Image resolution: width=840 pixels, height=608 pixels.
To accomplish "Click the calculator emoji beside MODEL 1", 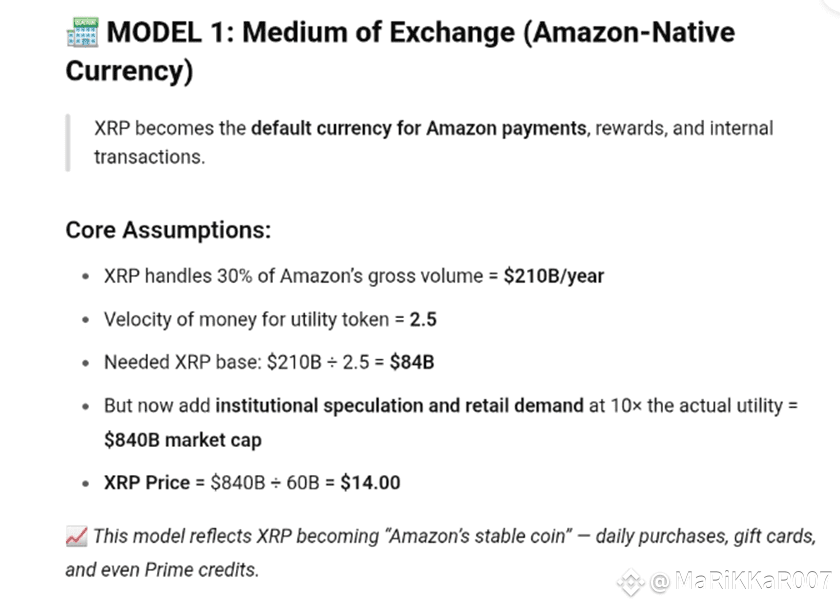I will [82, 32].
